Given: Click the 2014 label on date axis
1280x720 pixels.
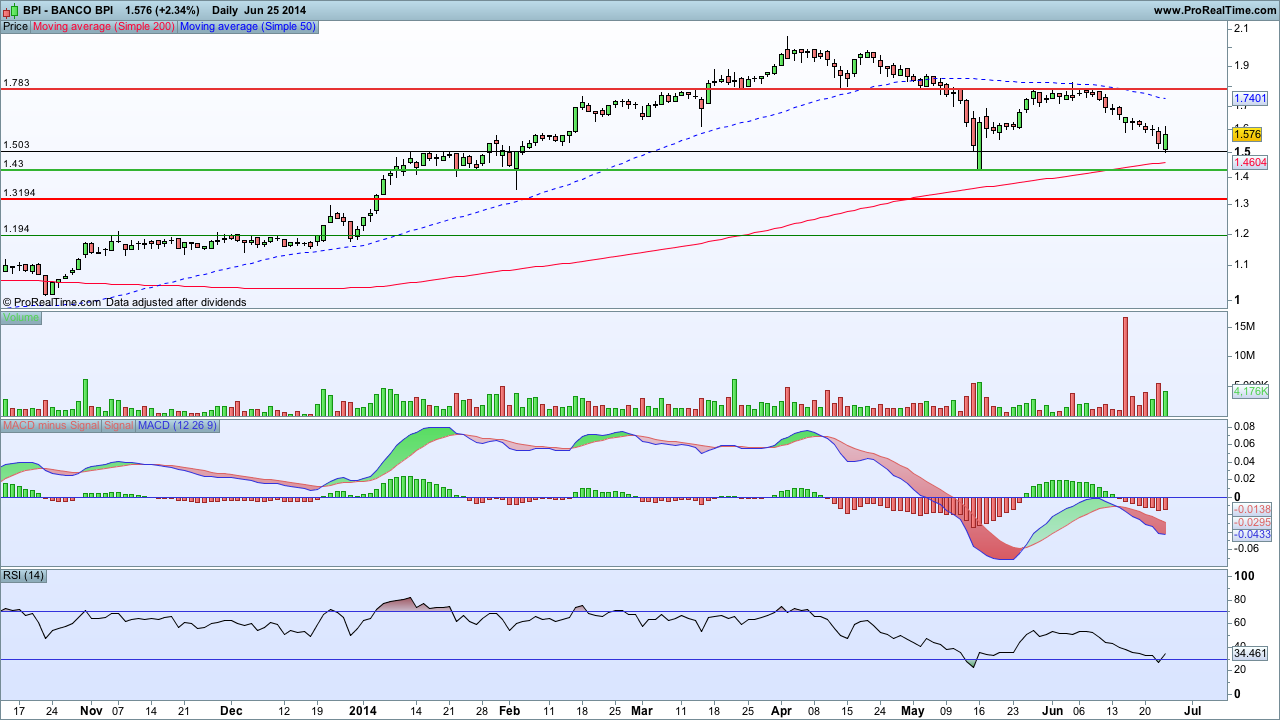Looking at the screenshot, I should click(x=363, y=710).
